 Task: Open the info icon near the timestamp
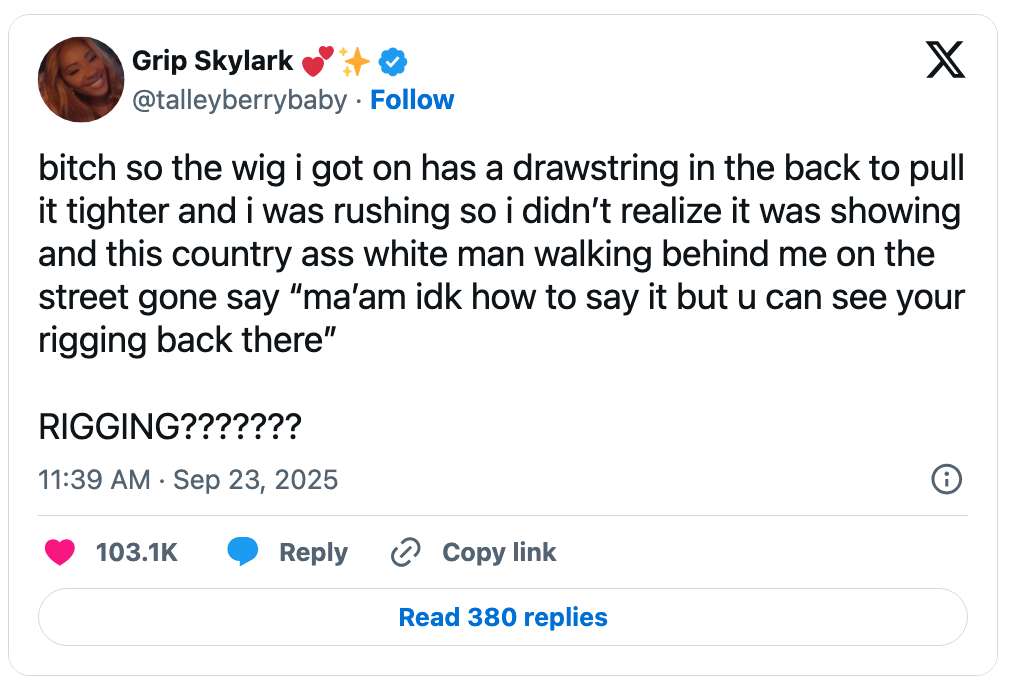pos(947,480)
